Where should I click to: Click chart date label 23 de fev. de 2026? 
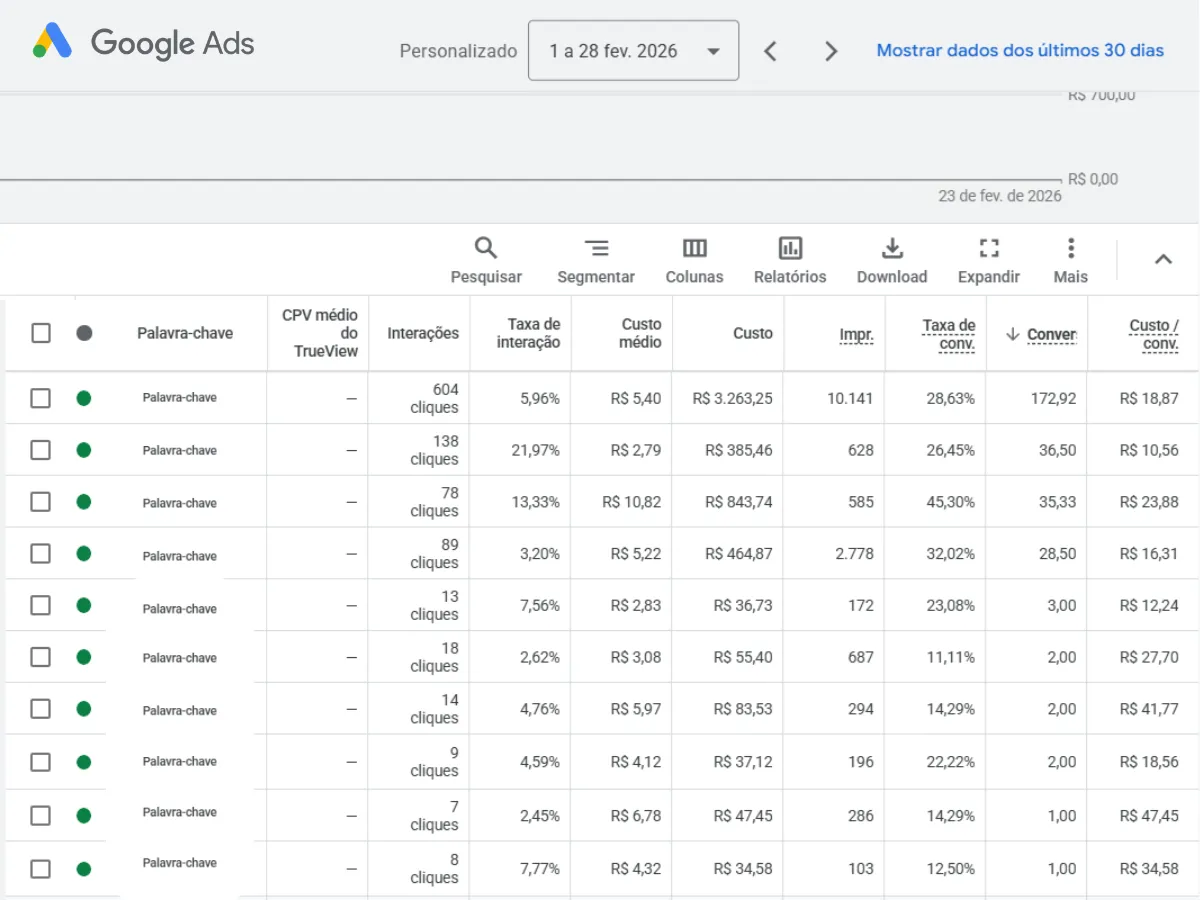coord(1000,196)
